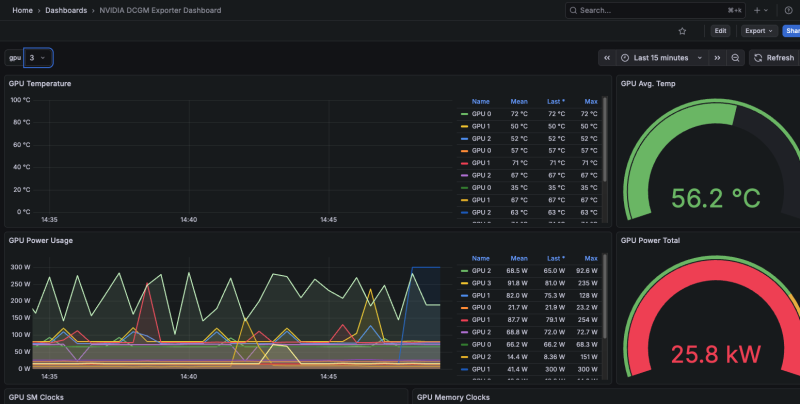Sort temperature legend by Mean column
Viewport: 800px width, 404px height.
pyautogui.click(x=519, y=101)
